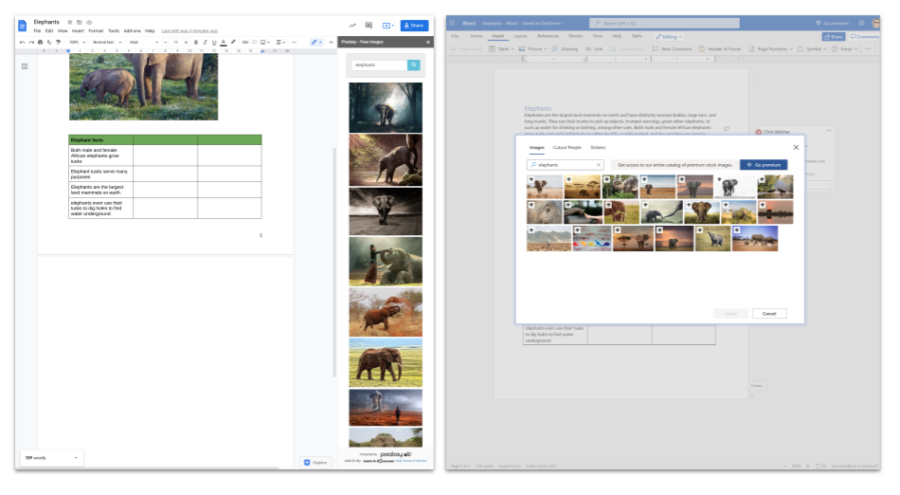Image resolution: width=900 pixels, height=495 pixels.
Task: Star the Elephants document in Google Docs
Action: (x=70, y=22)
